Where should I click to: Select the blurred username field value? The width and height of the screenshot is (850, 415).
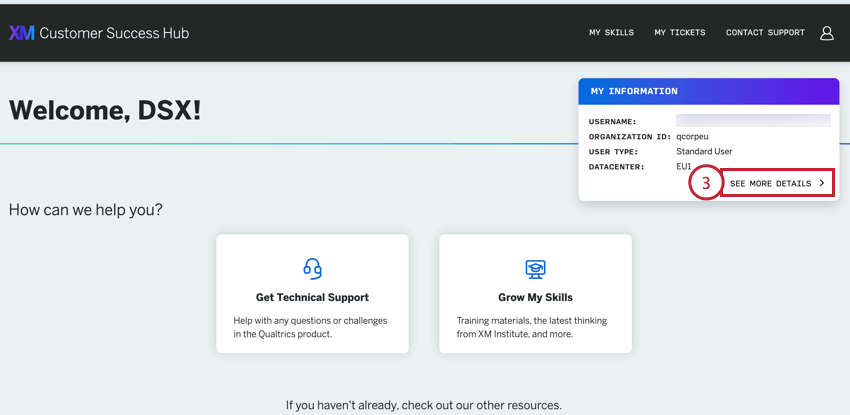point(753,121)
